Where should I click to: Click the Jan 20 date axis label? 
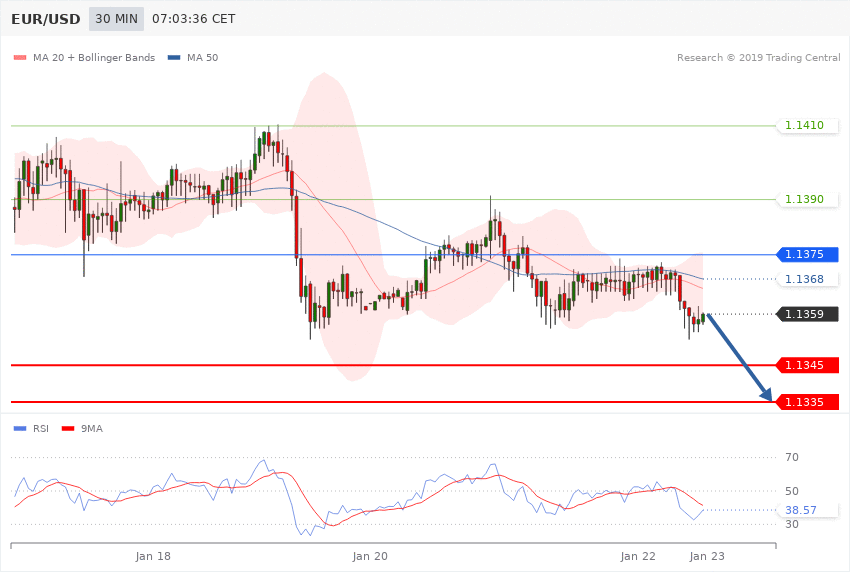pos(370,556)
